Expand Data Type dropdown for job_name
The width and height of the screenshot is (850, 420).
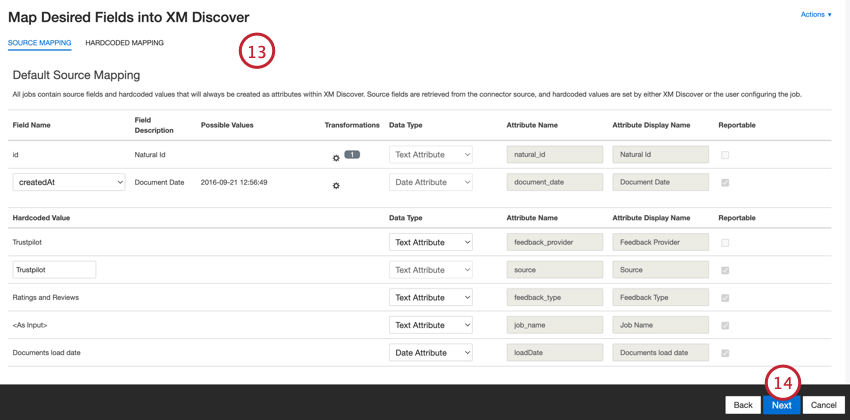[430, 325]
